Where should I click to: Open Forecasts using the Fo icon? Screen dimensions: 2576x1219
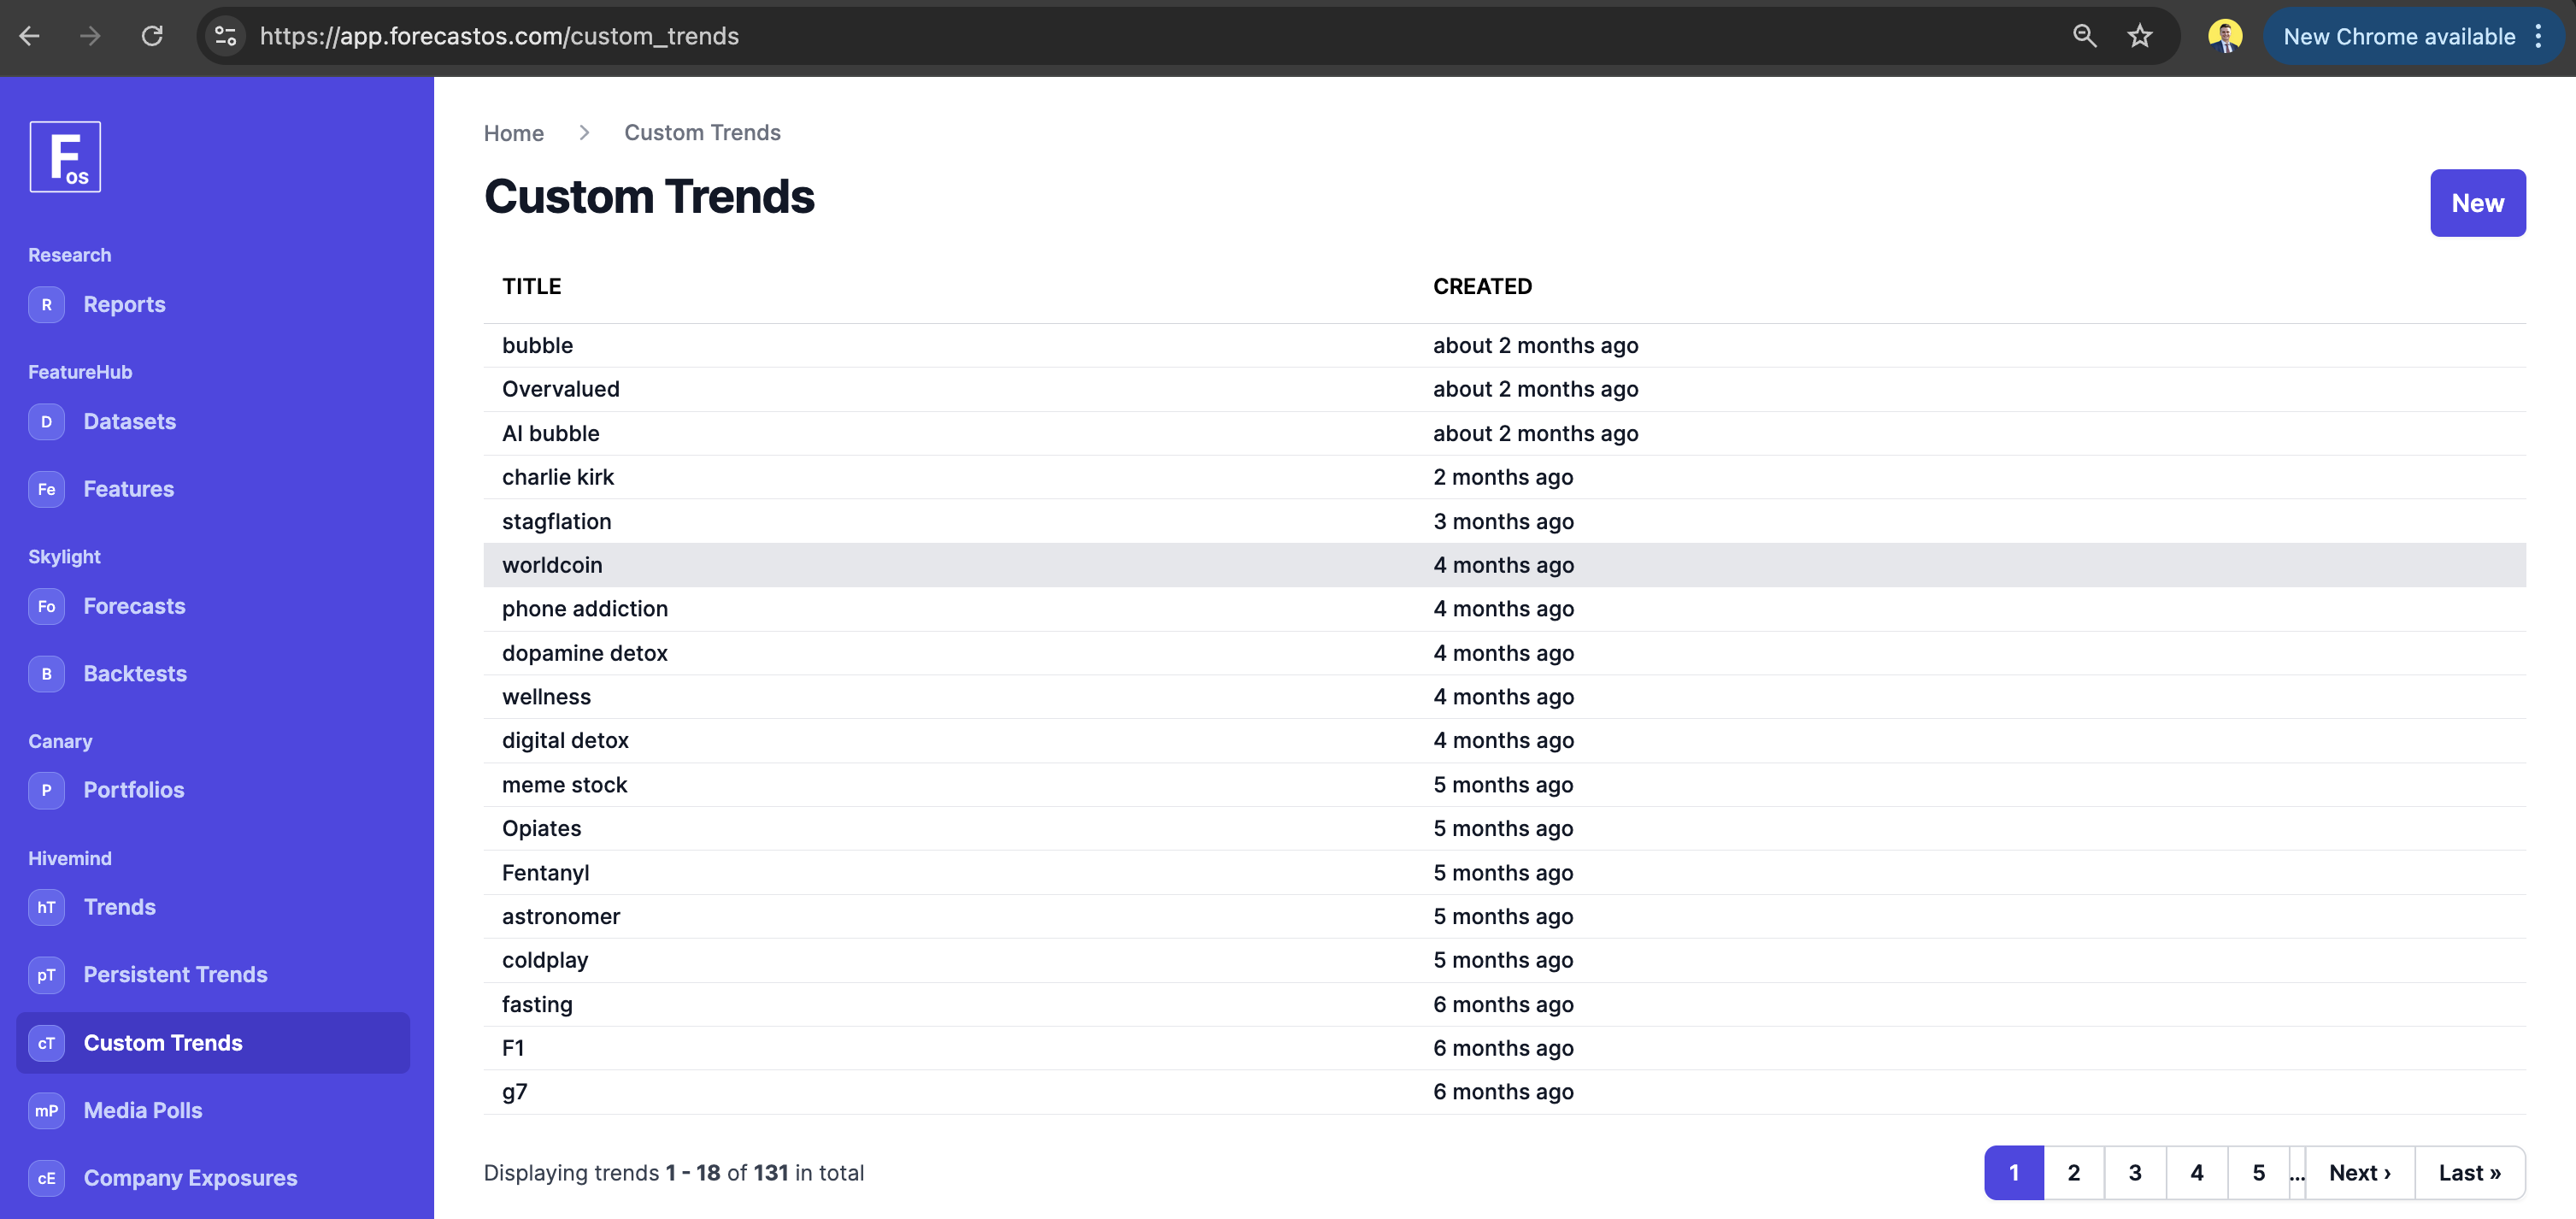tap(46, 606)
